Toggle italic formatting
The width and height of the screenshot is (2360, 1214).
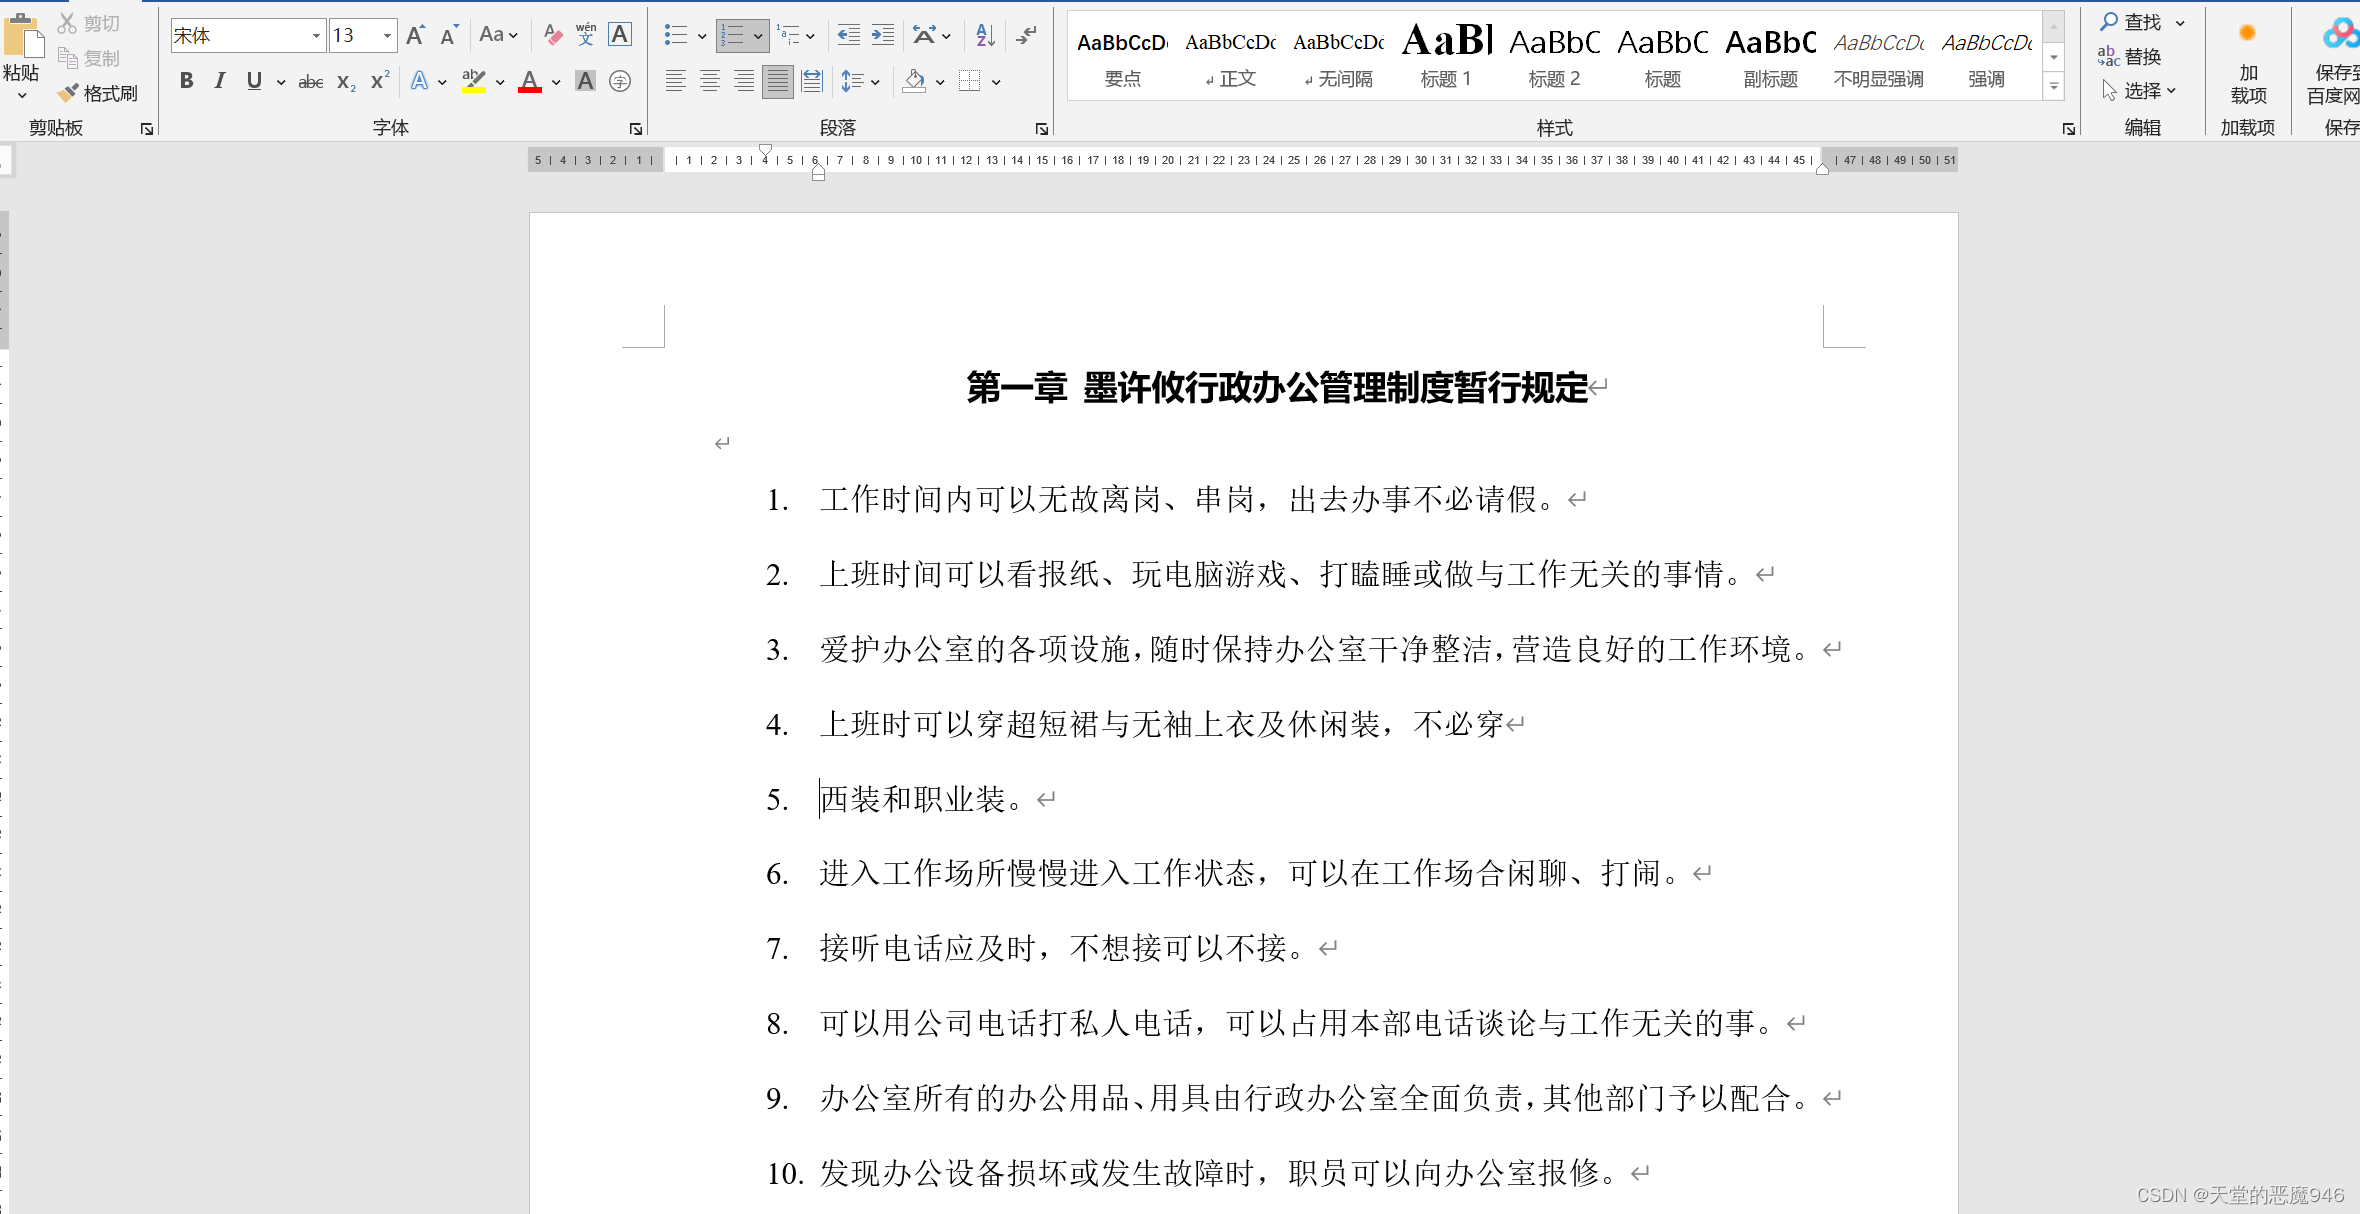(220, 81)
